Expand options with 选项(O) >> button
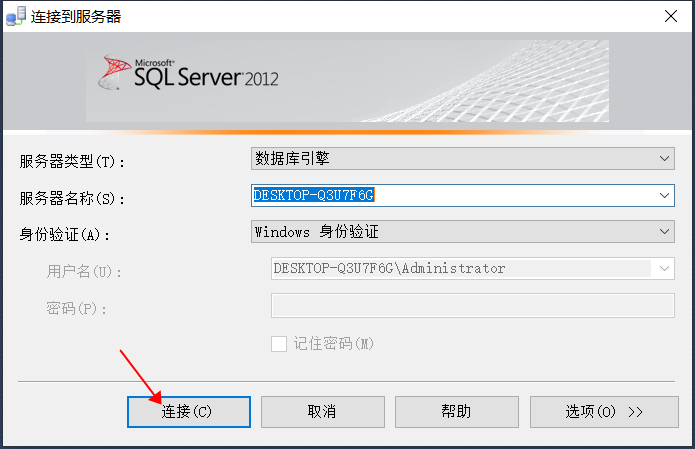This screenshot has height=449, width=695. [x=604, y=412]
